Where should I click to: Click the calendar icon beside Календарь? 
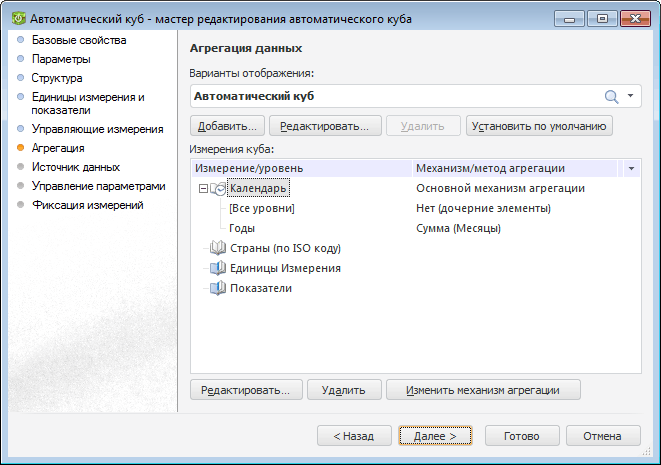tap(219, 188)
